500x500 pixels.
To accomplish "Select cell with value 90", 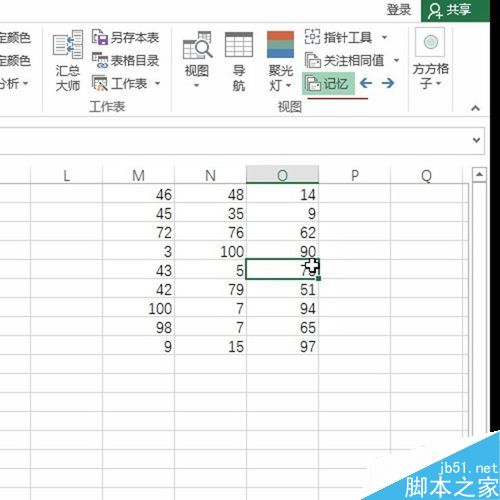I will tap(282, 251).
